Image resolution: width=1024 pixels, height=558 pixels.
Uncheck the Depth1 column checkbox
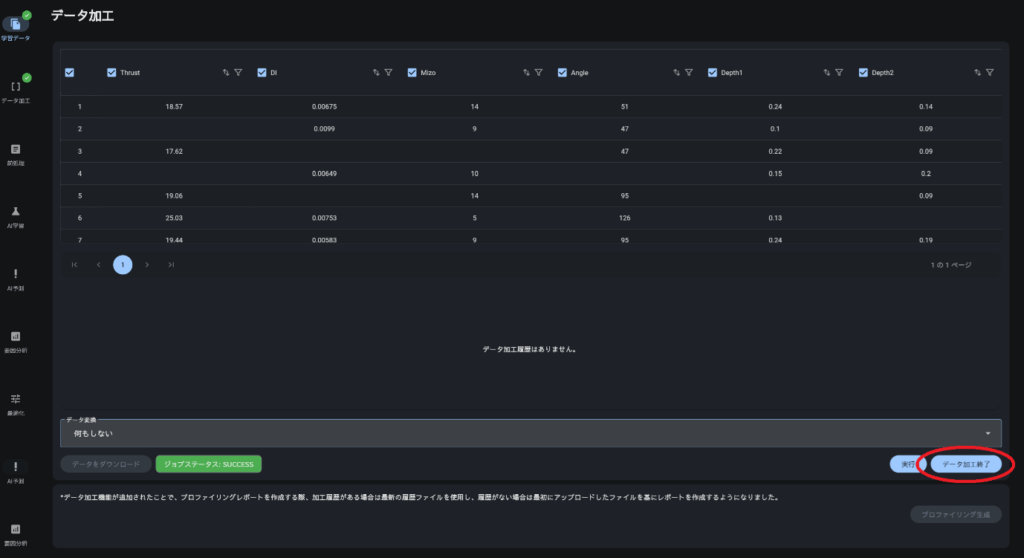713,73
